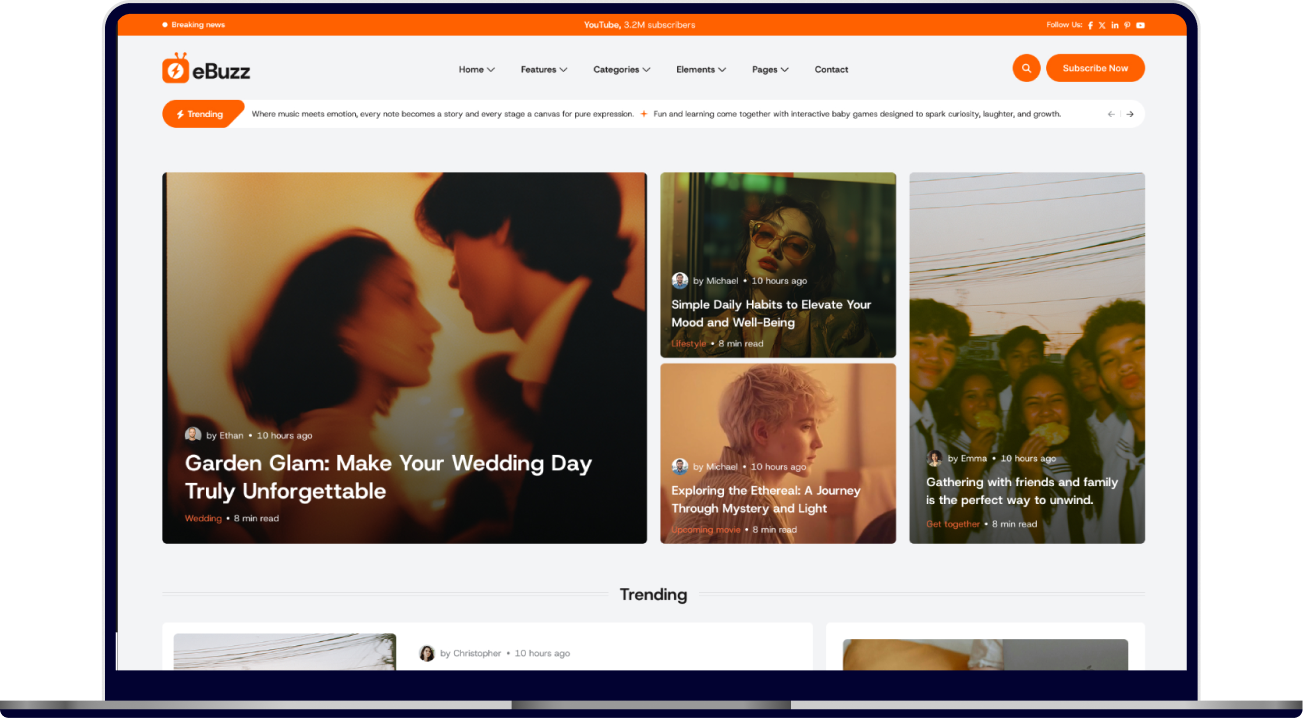Viewport: 1303px width, 718px height.
Task: Open the Pages dropdown menu
Action: pyautogui.click(x=770, y=70)
